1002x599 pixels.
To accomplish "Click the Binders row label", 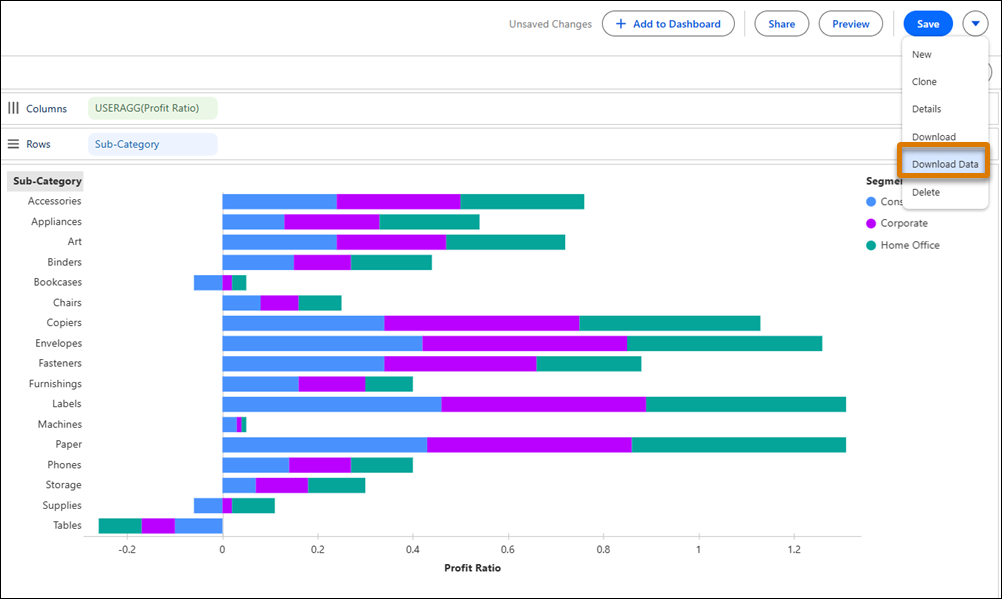I will pos(65,262).
